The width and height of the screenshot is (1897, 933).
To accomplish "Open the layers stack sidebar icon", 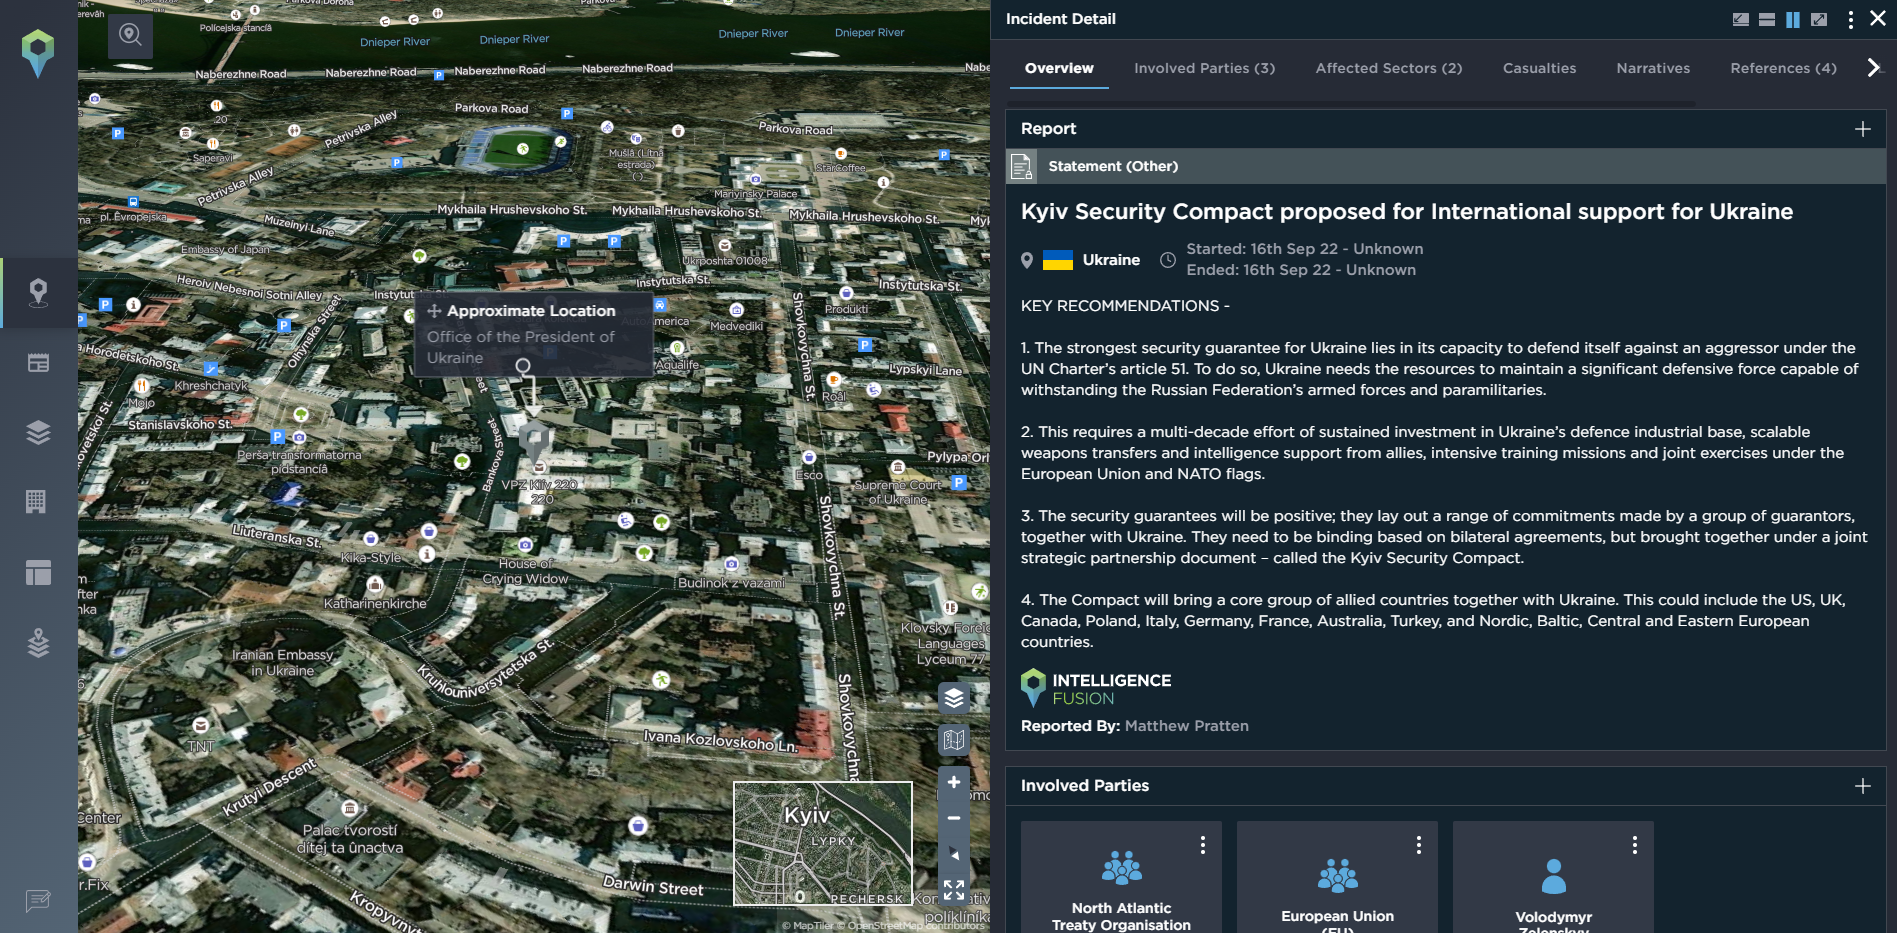I will [x=38, y=432].
